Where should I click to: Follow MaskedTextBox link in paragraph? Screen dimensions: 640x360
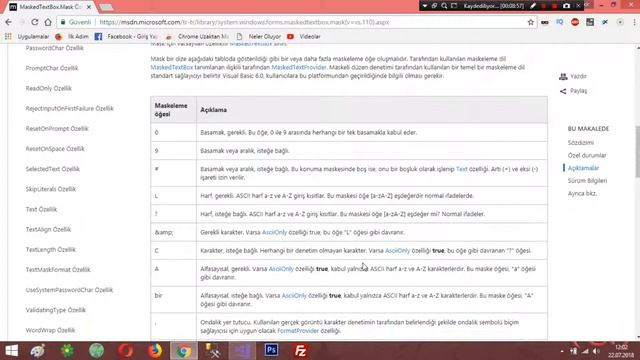[171, 67]
